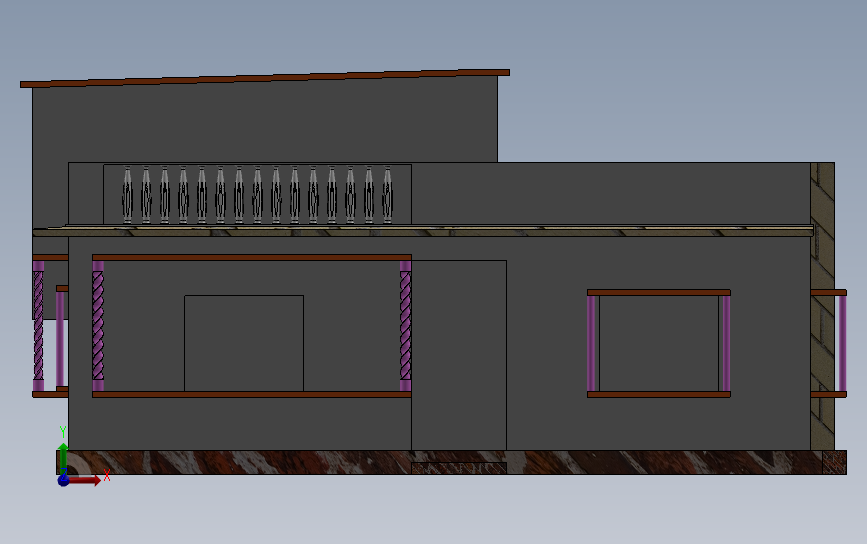Click the doorstep slab below the central door
This screenshot has height=544, width=867.
[x=459, y=468]
